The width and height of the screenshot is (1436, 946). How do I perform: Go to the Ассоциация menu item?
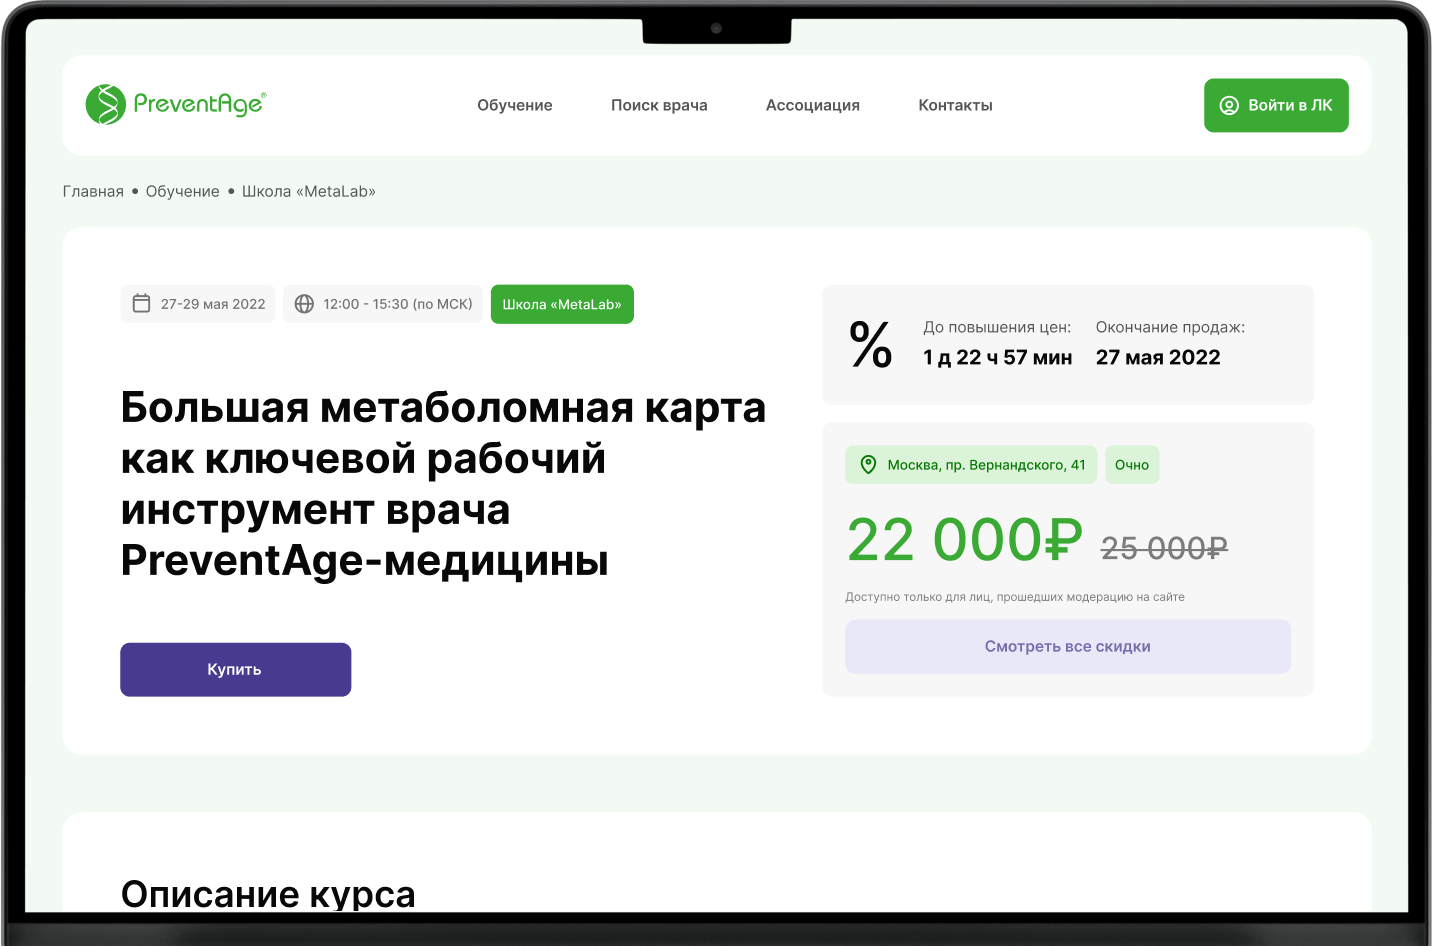coord(813,105)
